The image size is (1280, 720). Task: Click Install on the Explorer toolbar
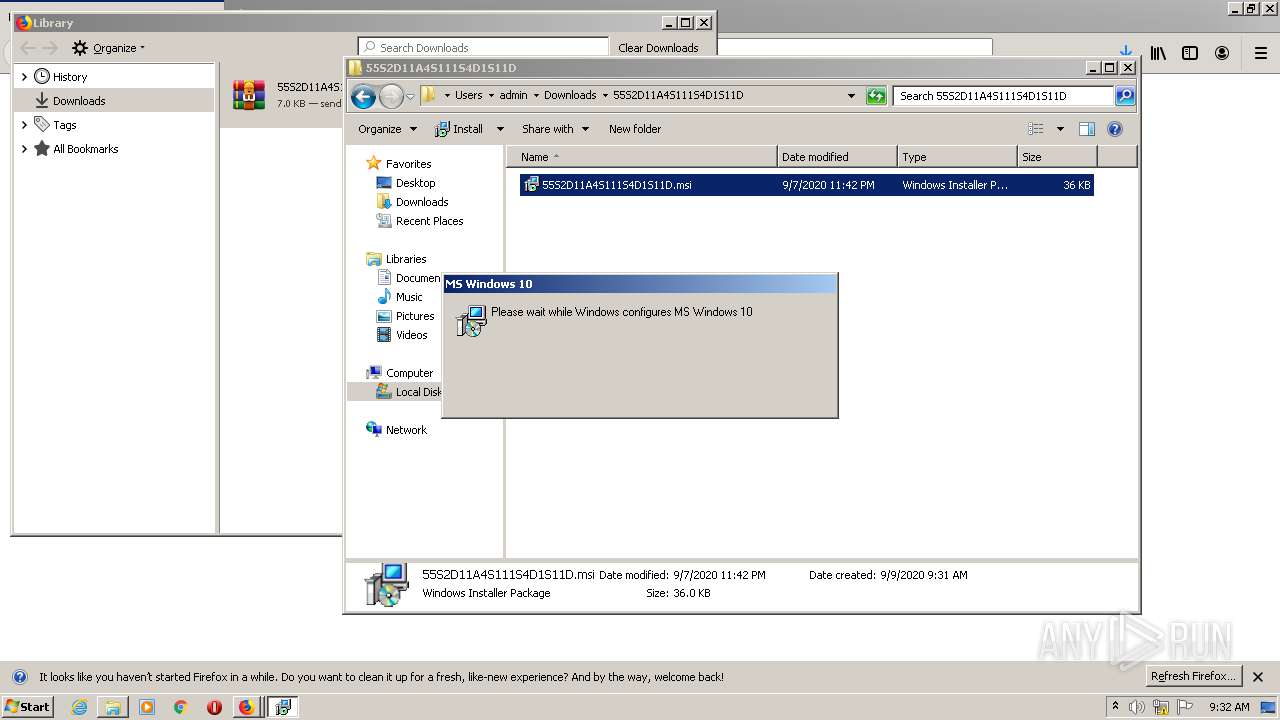pyautogui.click(x=459, y=129)
